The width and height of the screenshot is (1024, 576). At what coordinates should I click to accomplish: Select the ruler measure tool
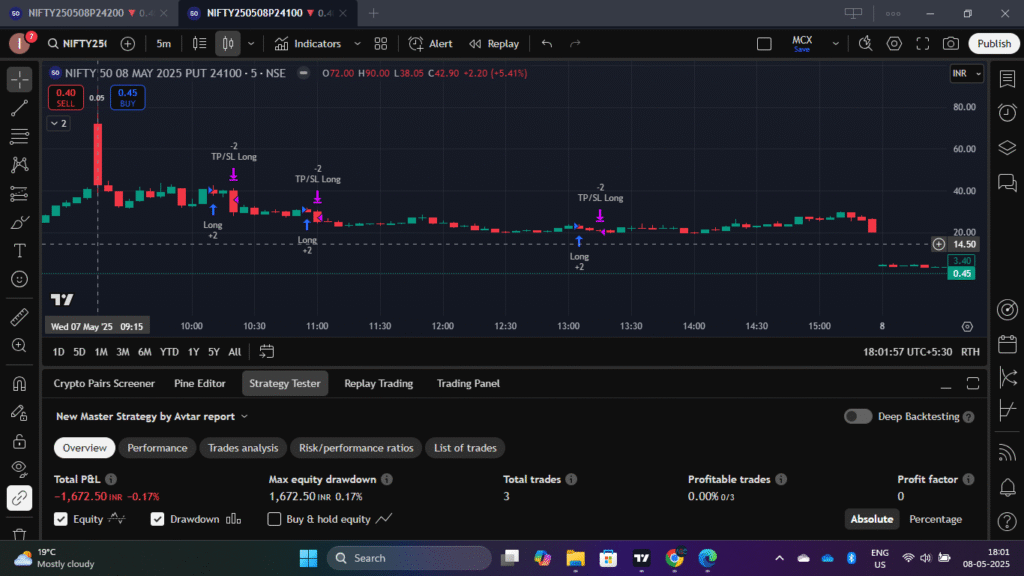(x=20, y=317)
